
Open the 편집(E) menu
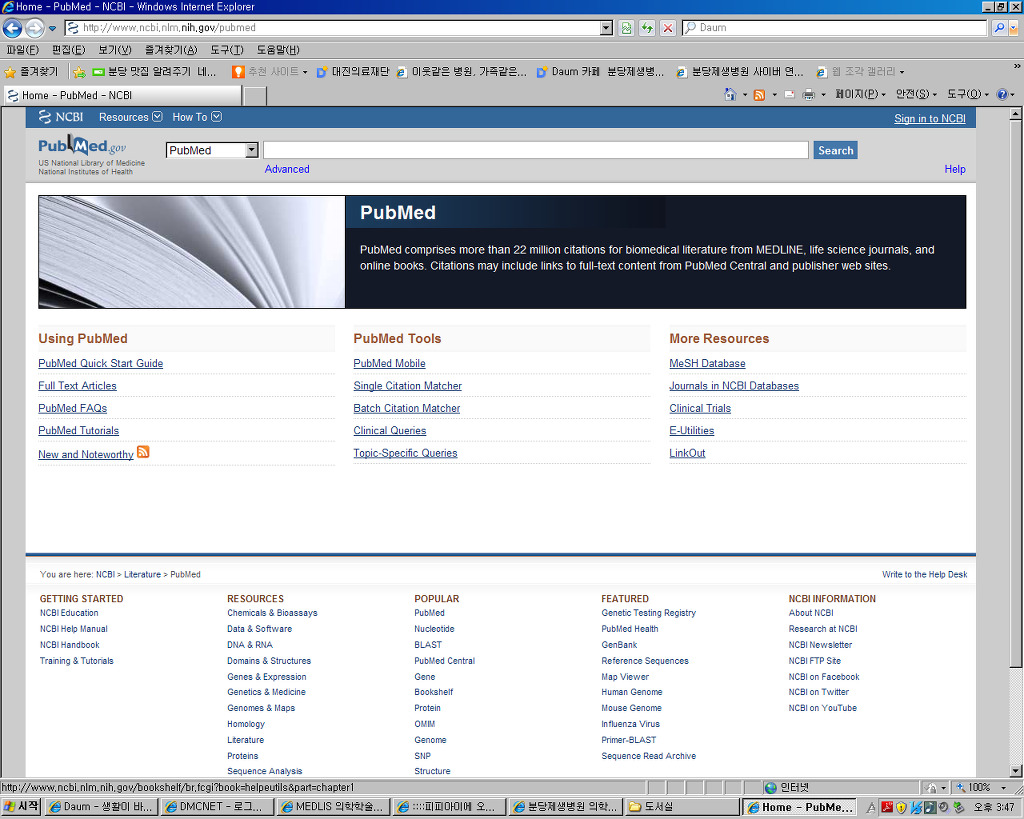tap(69, 50)
